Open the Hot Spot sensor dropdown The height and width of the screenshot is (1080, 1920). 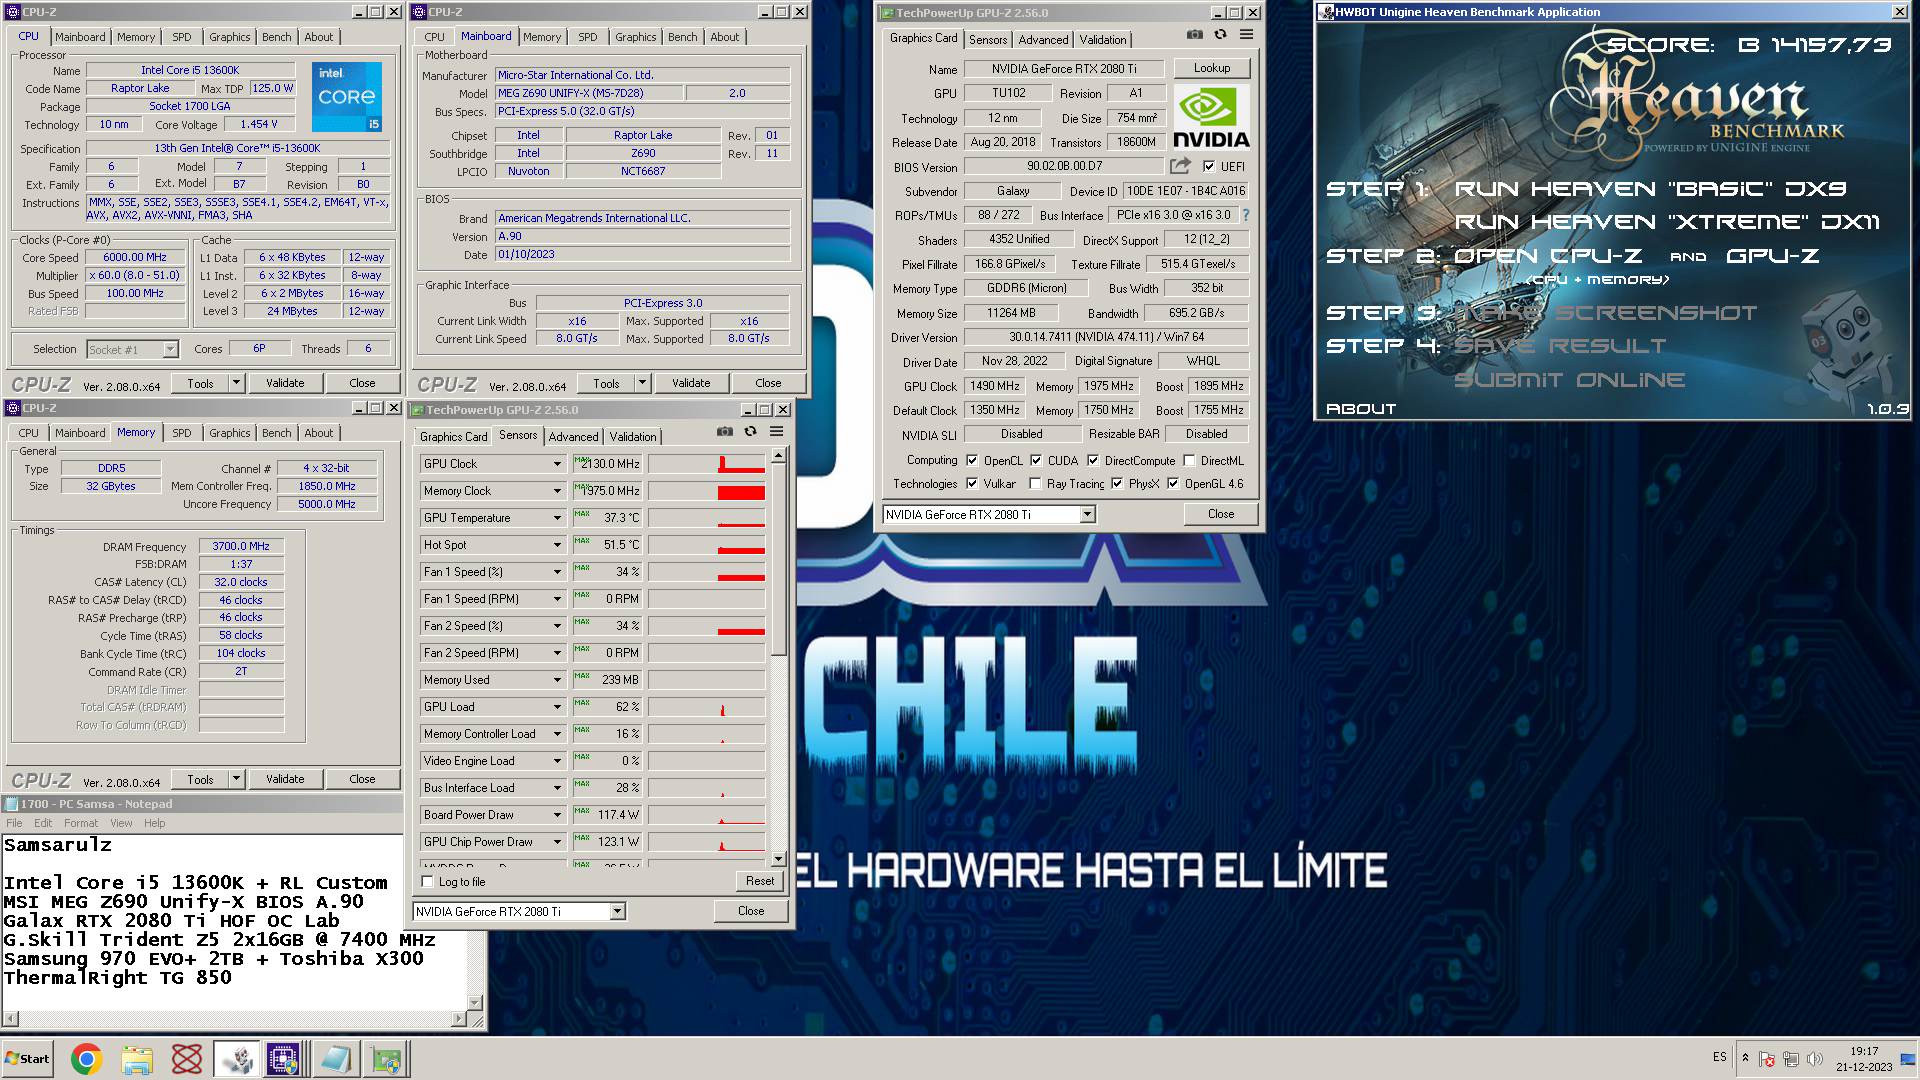click(557, 545)
